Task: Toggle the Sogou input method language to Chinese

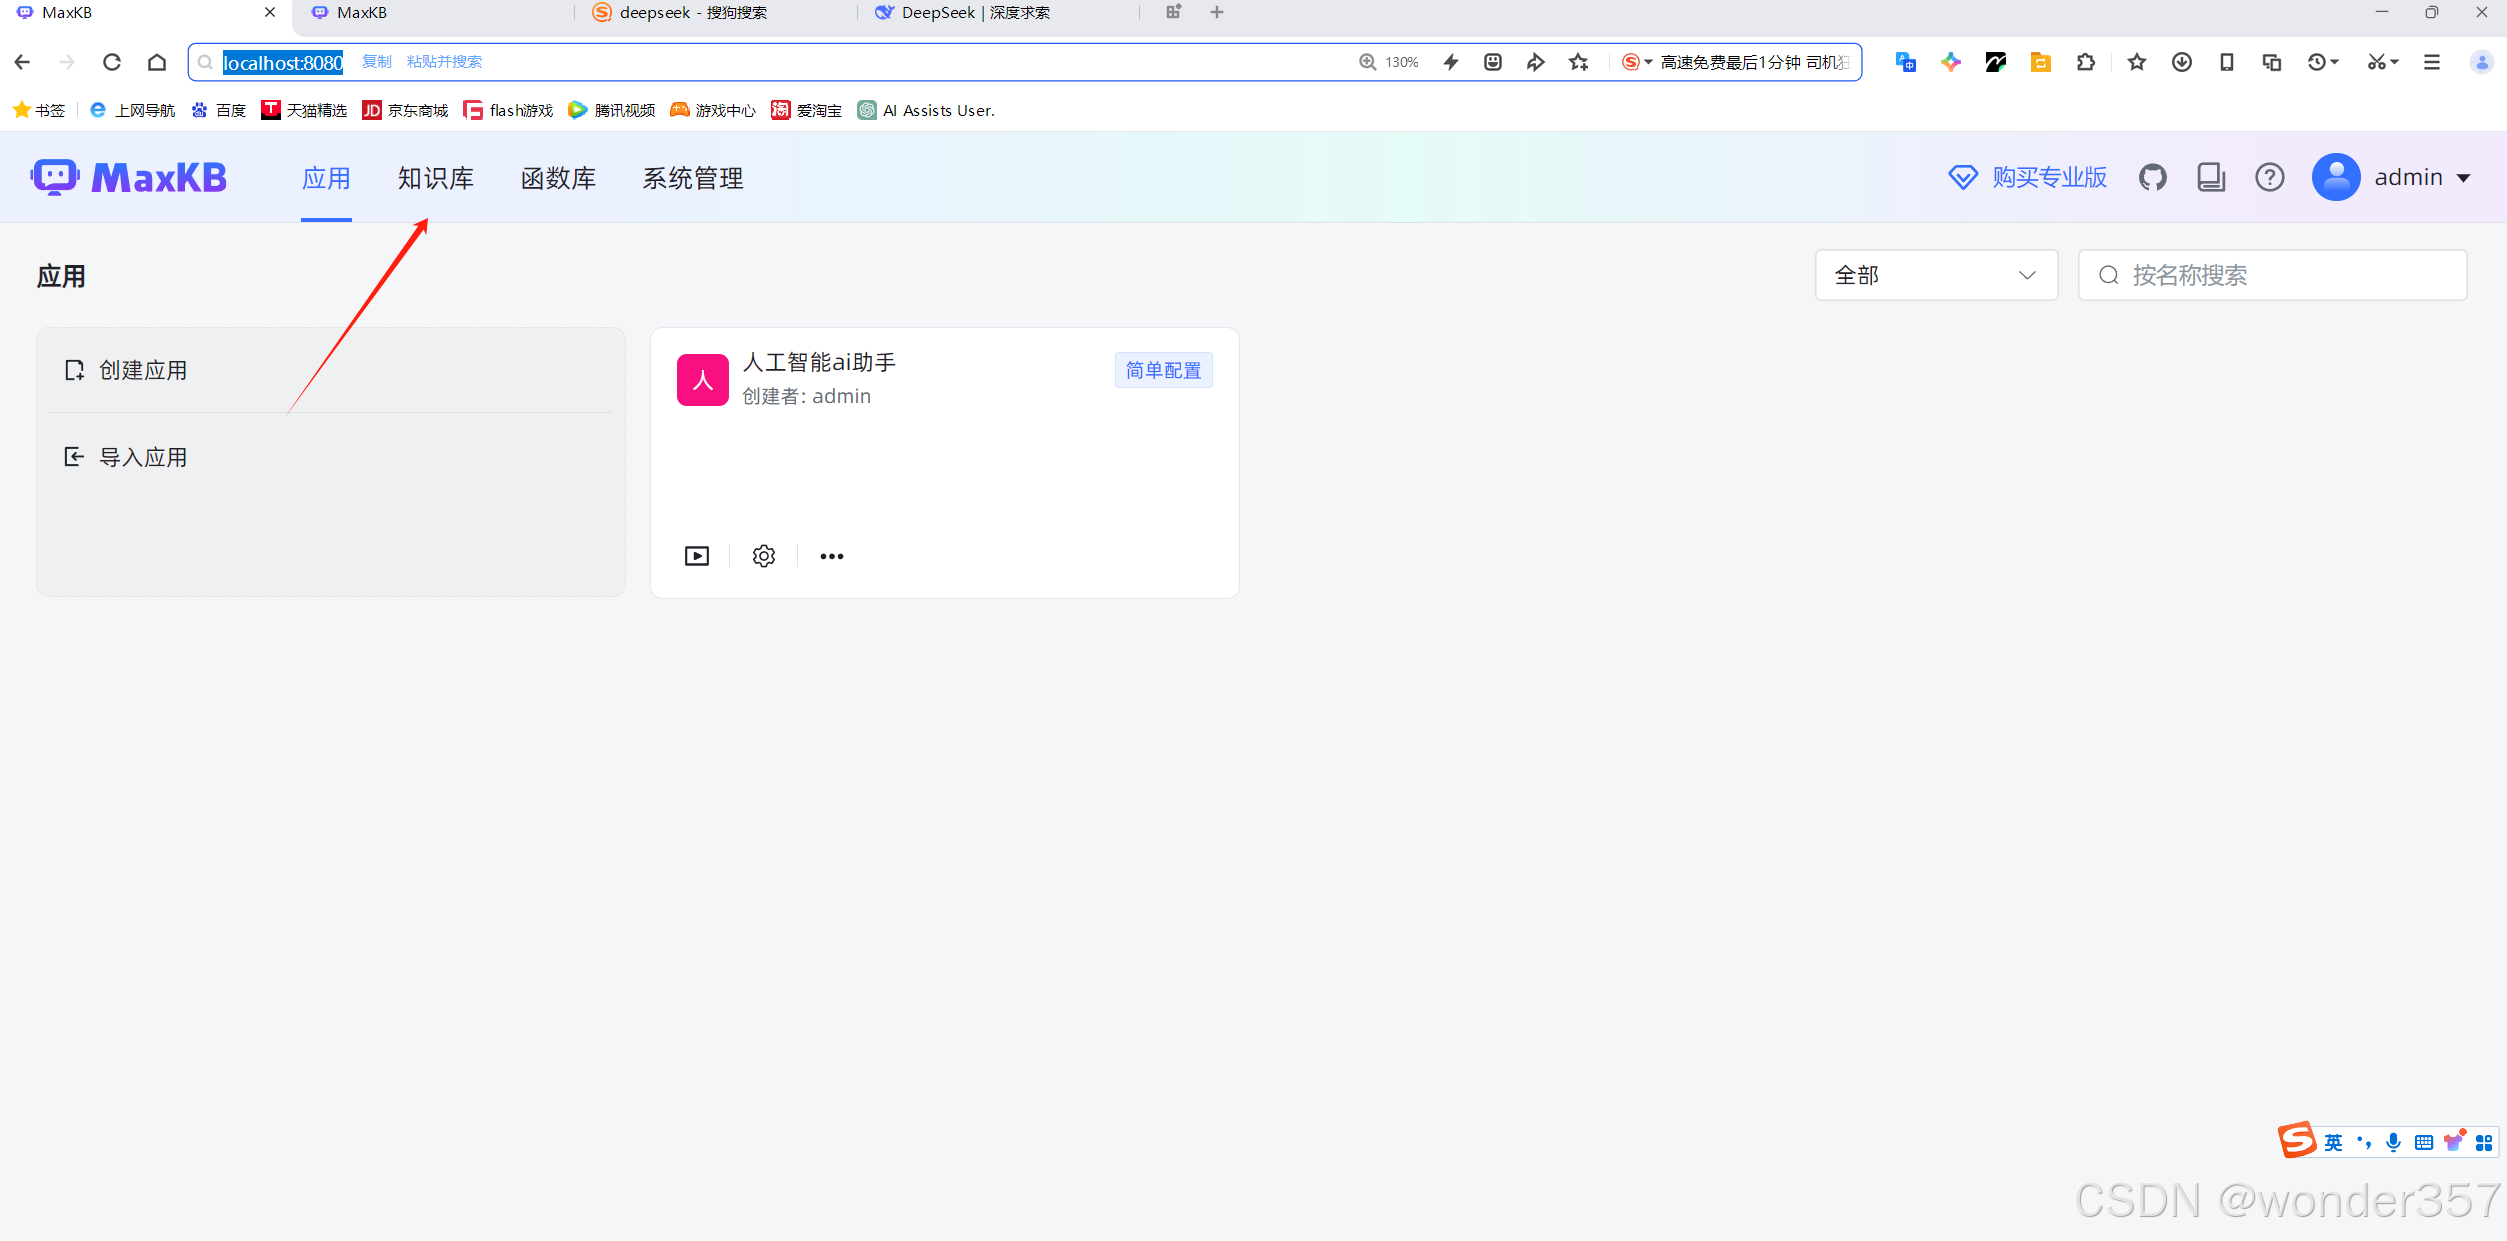Action: [2333, 1141]
